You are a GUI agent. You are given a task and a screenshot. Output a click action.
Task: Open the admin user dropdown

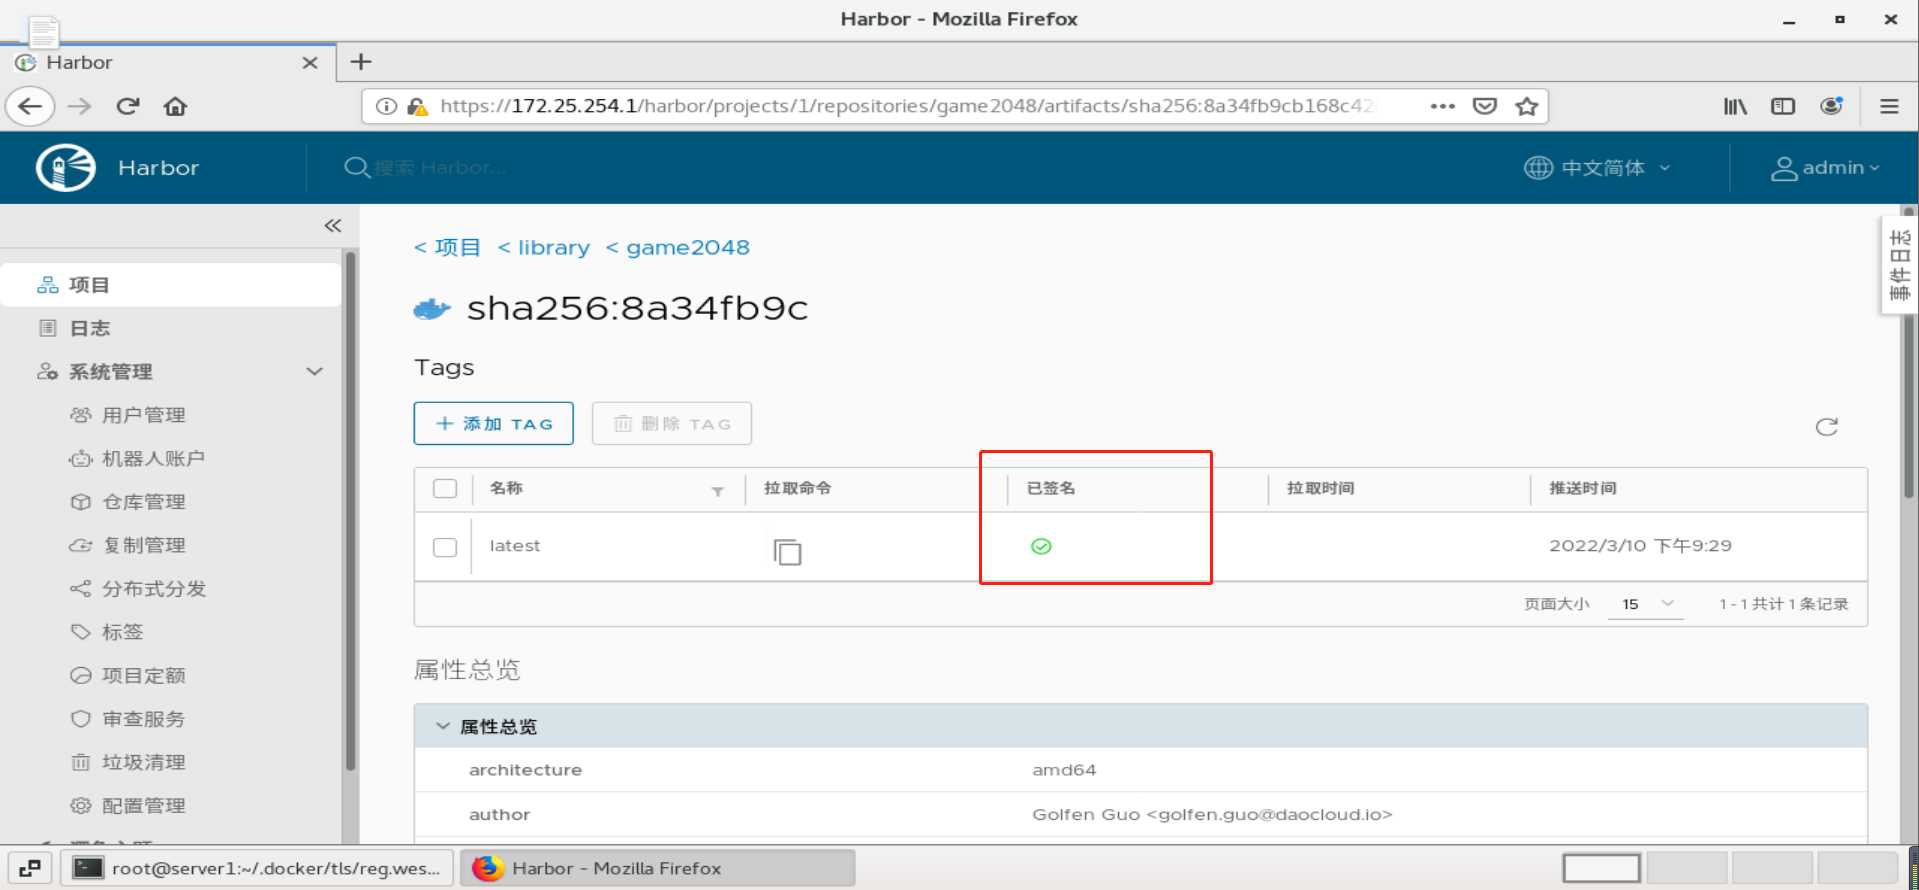(1825, 168)
